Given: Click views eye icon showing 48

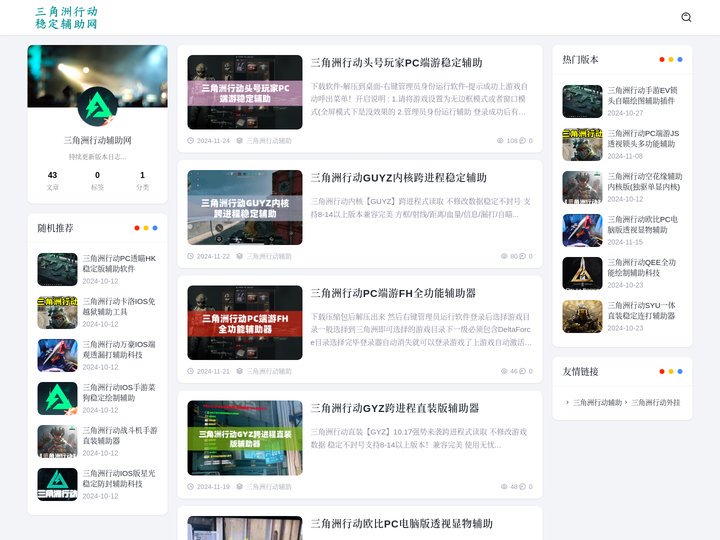Looking at the screenshot, I should click(504, 486).
